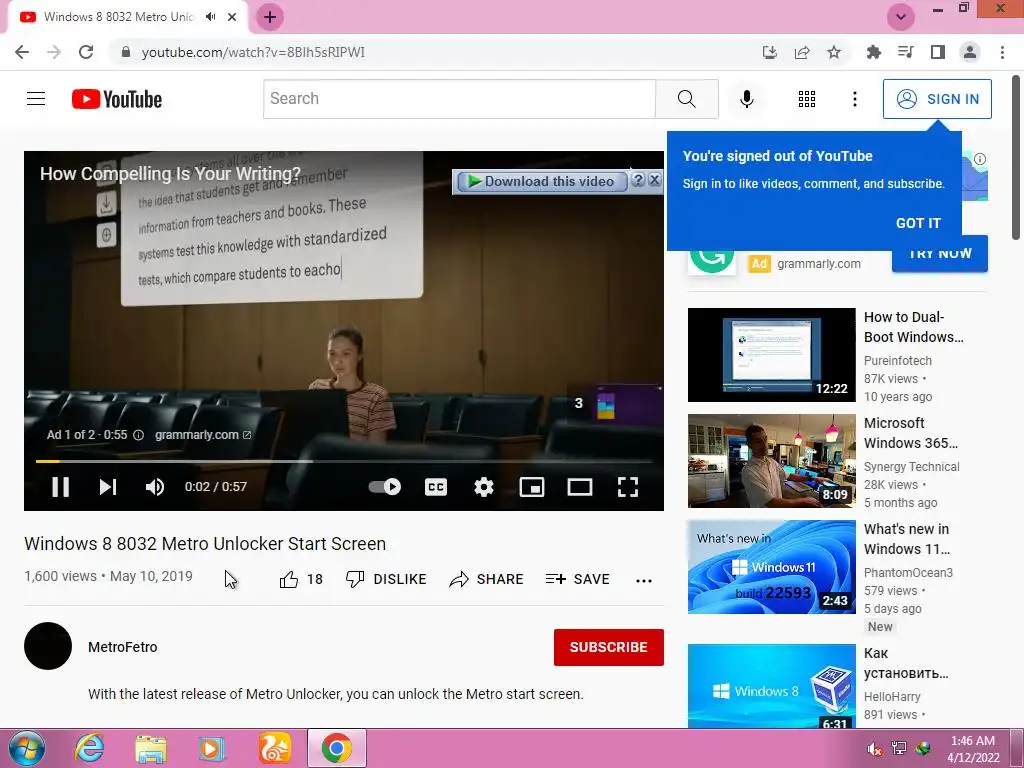Click the ad title How Compelling Is Your Writing
This screenshot has width=1024, height=768.
coord(170,174)
